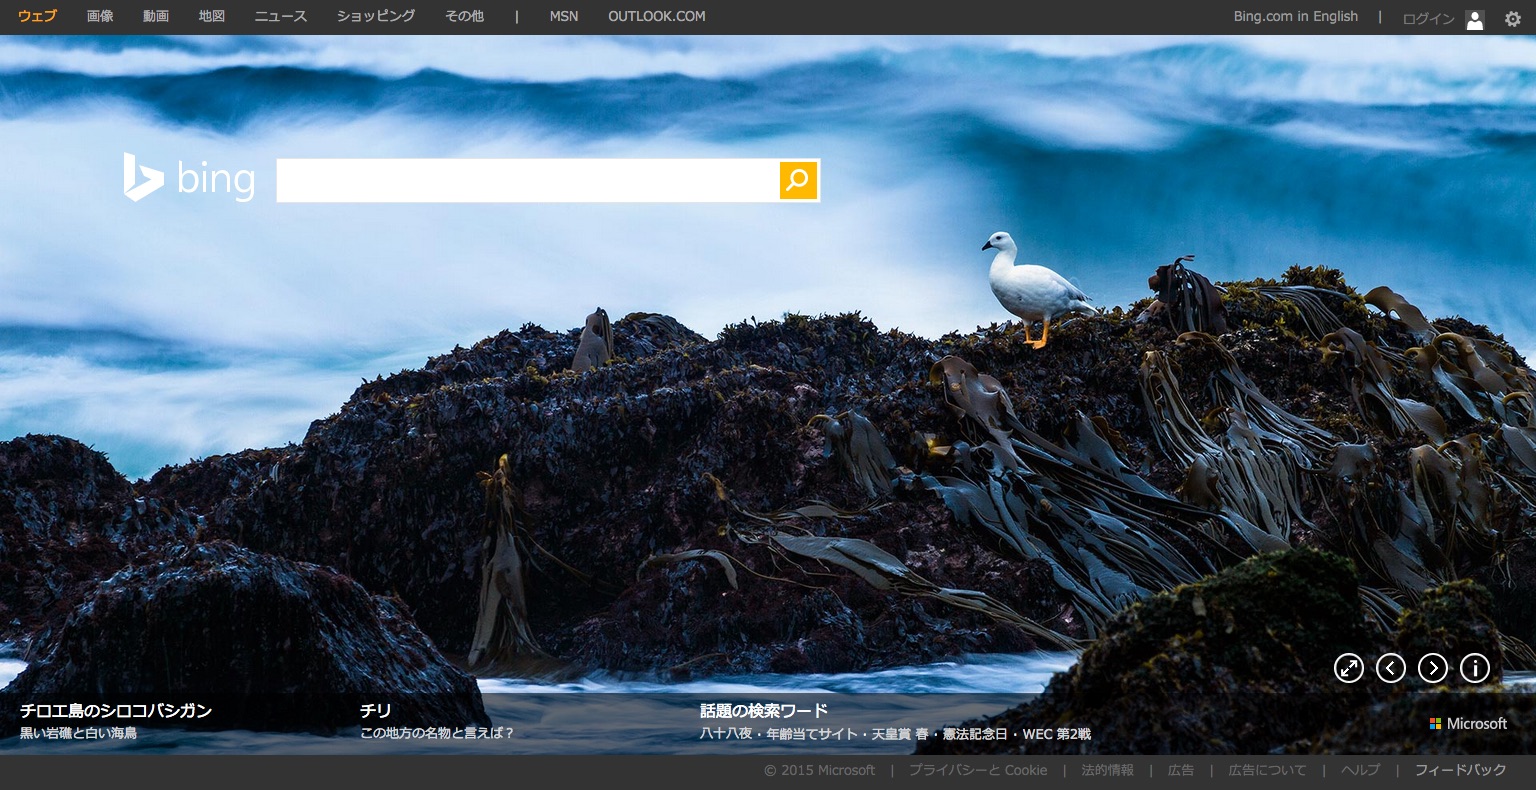The image size is (1536, 790).
Task: Click the ログイン sign-in link
Action: point(1428,19)
